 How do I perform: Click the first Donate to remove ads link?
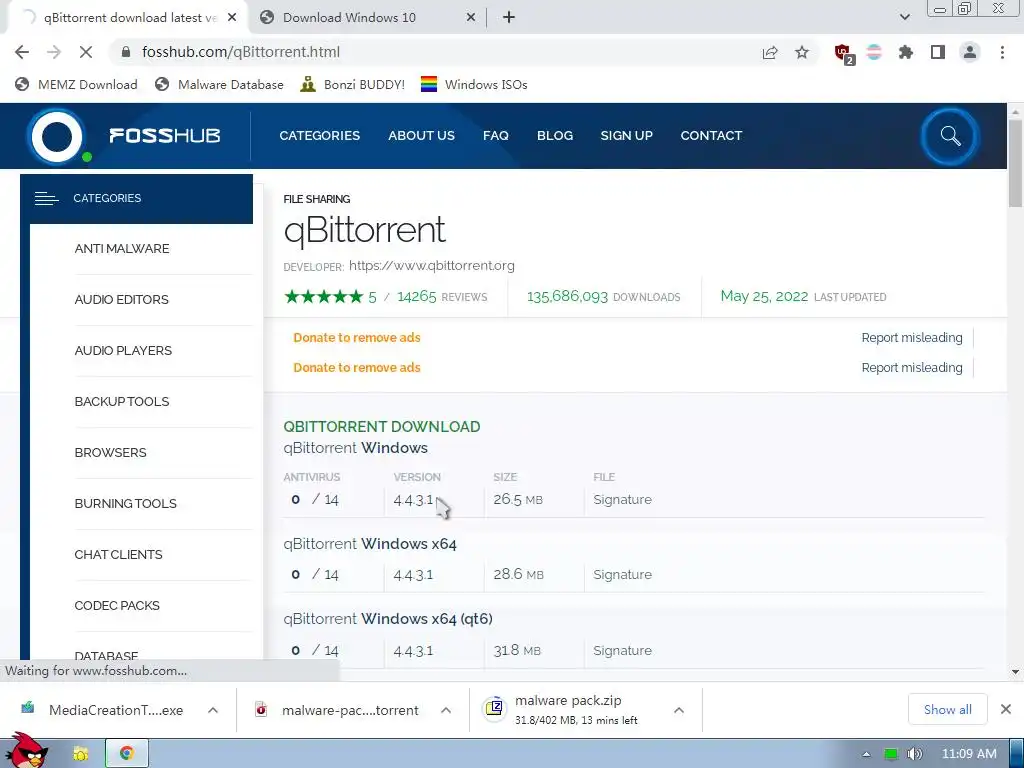click(x=357, y=338)
